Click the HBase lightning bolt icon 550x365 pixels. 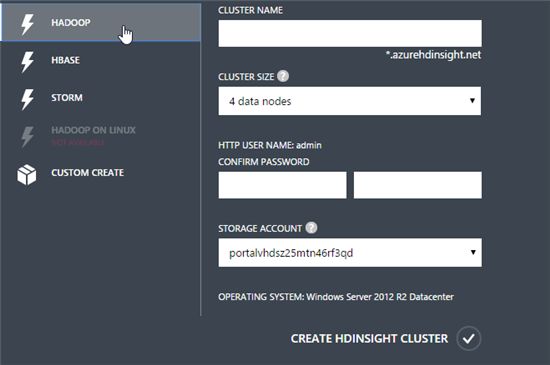[27, 62]
